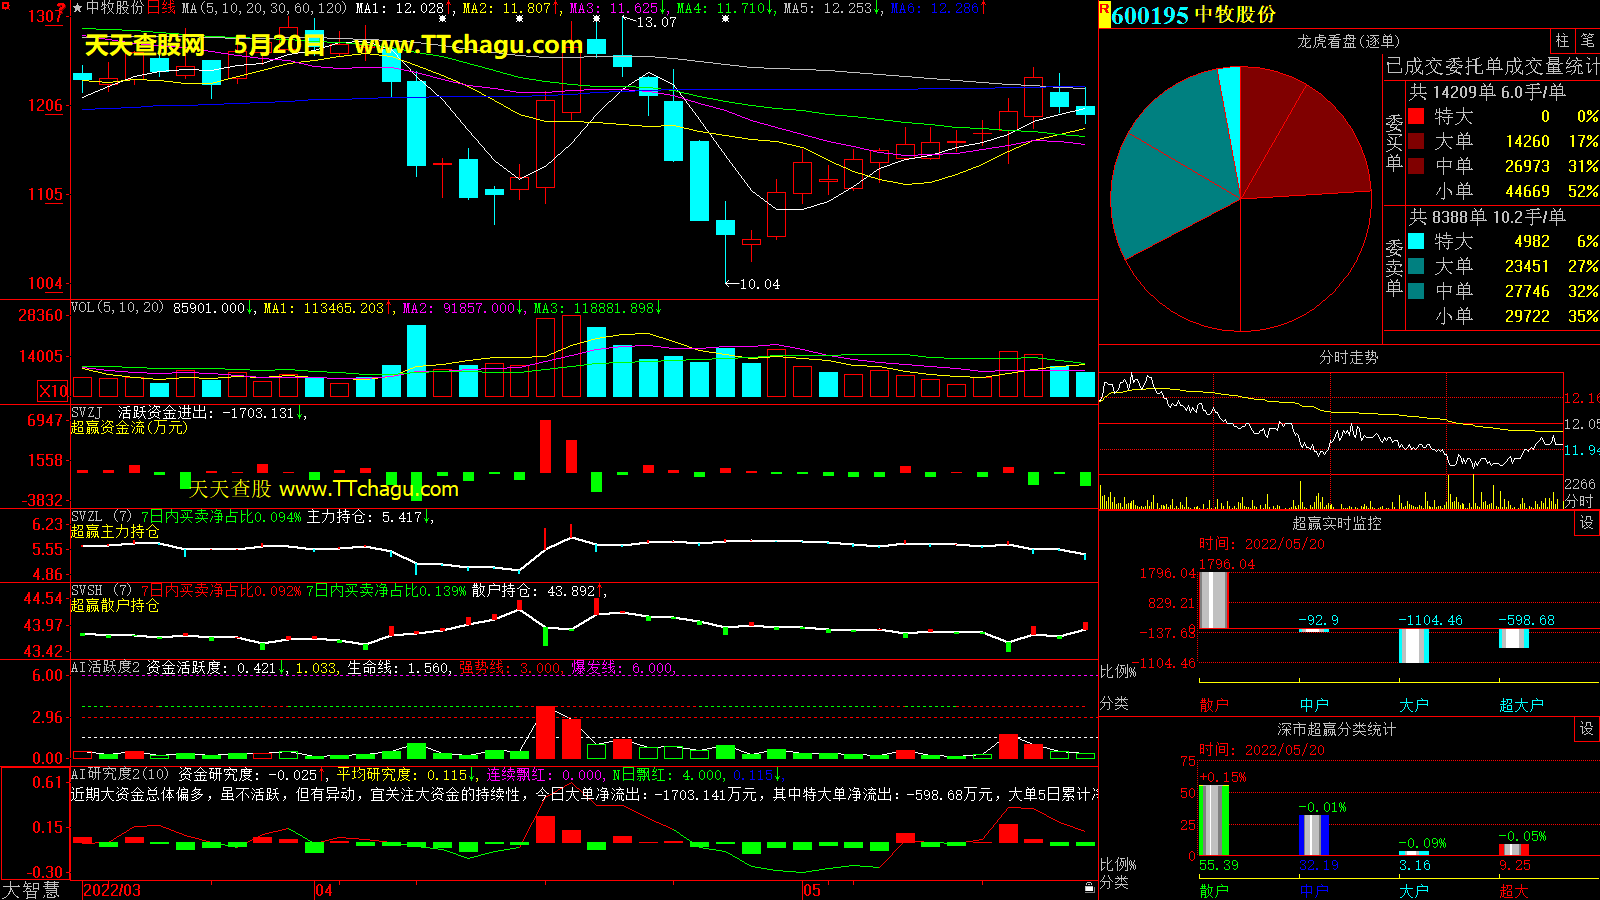This screenshot has height=900, width=1600.
Task: Open MA(5,10,20,30,60,120) indicator parameters
Action: pos(264,8)
